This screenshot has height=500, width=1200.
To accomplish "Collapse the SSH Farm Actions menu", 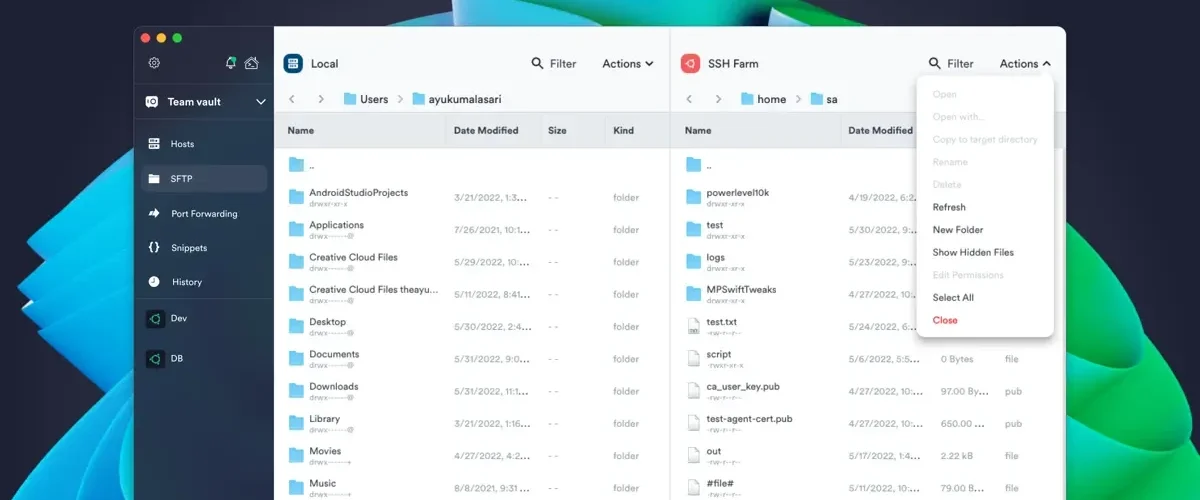I will [x=1025, y=63].
